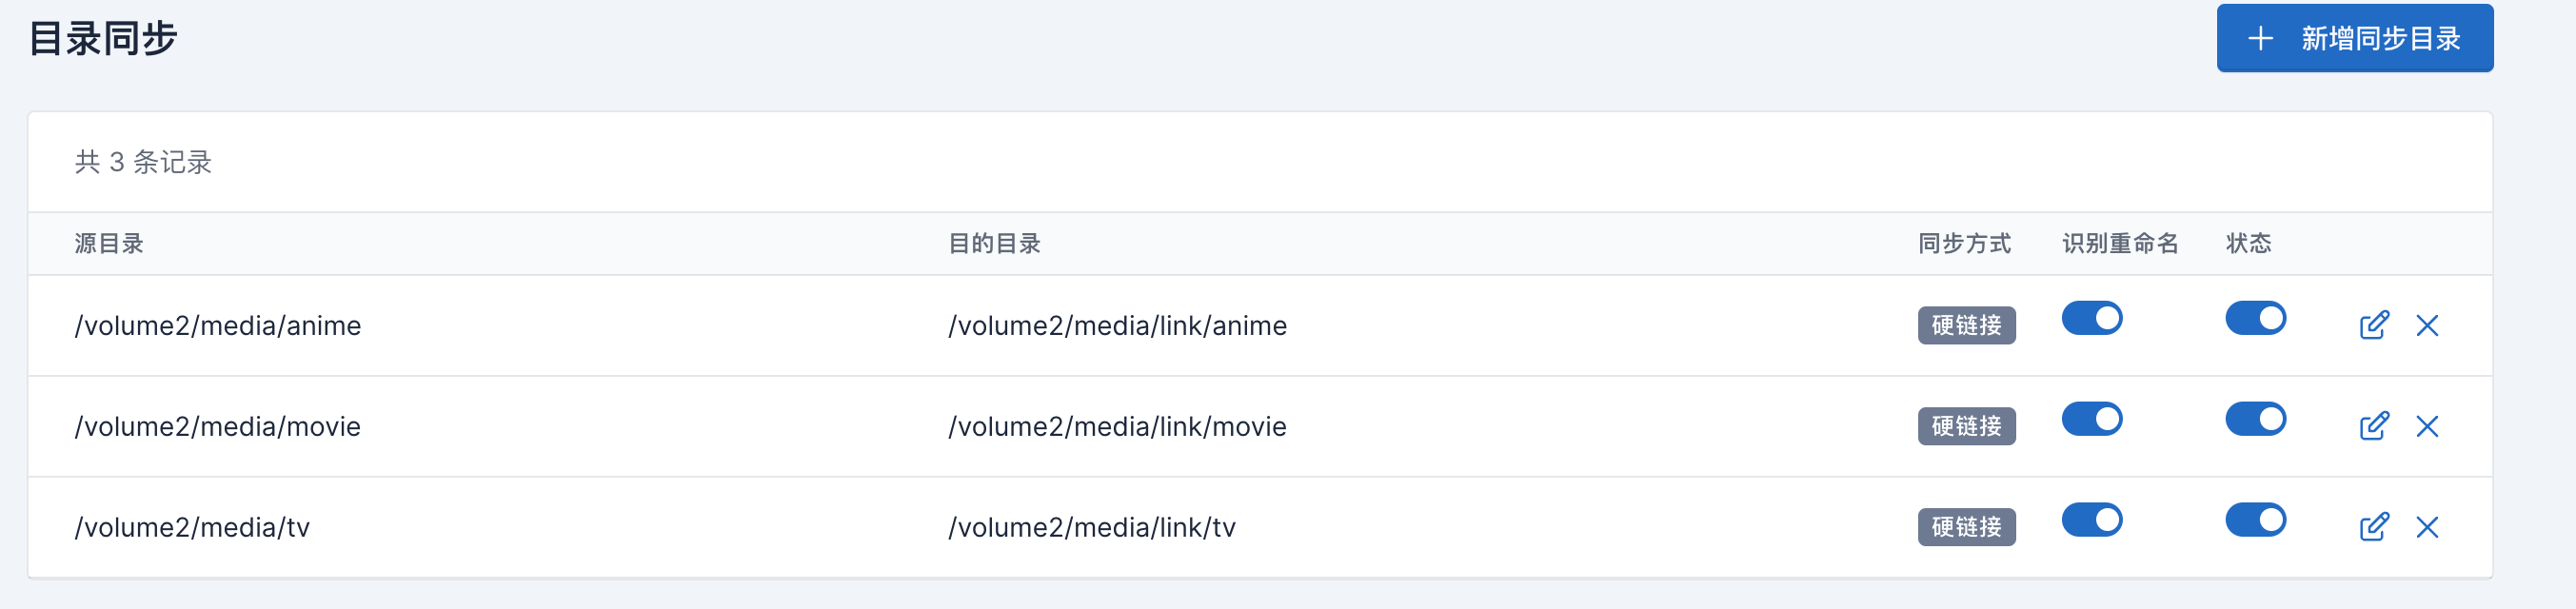Toggle 状态 switch for the anime directory

[2255, 318]
